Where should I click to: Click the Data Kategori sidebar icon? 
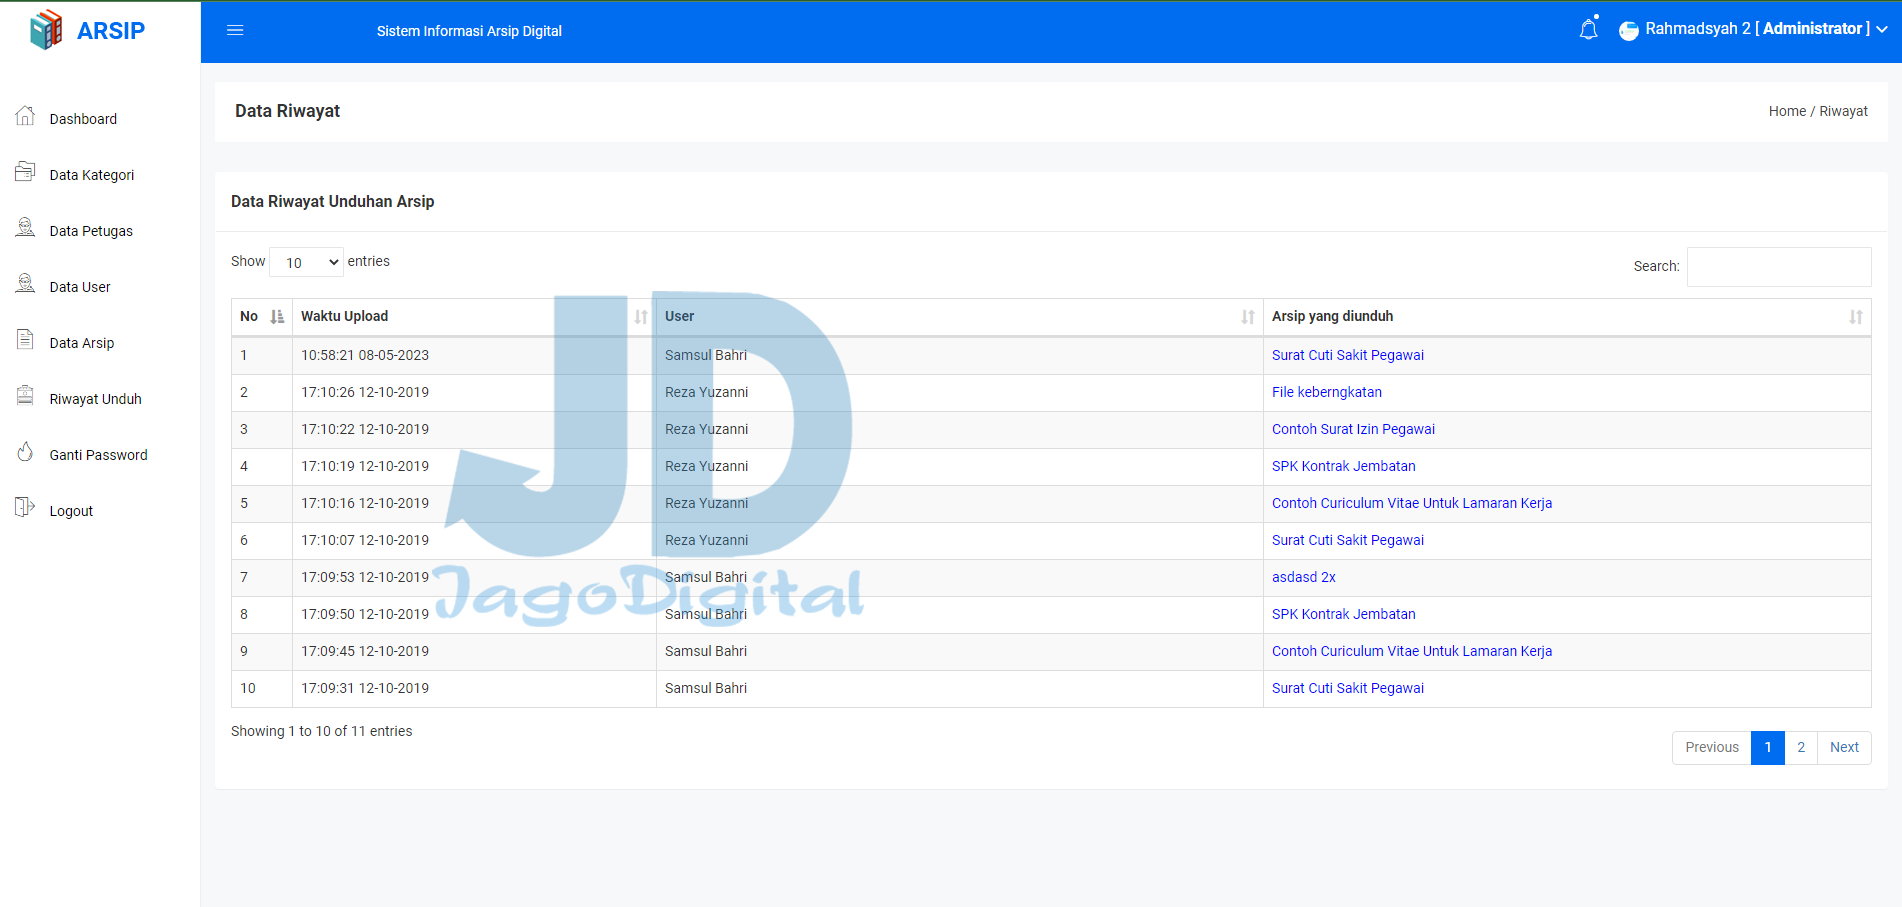(26, 173)
